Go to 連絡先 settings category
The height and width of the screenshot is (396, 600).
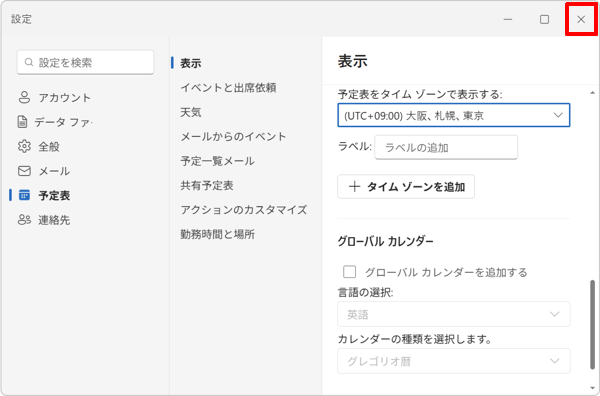coord(54,220)
